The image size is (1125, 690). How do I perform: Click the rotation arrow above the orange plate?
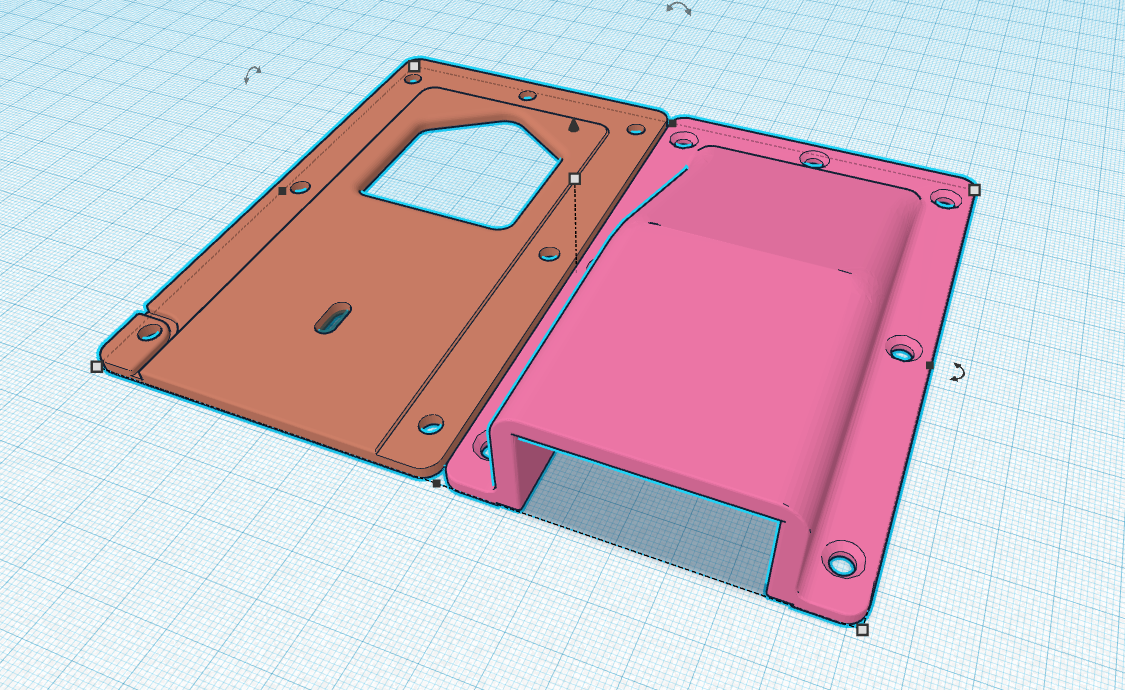(x=253, y=74)
